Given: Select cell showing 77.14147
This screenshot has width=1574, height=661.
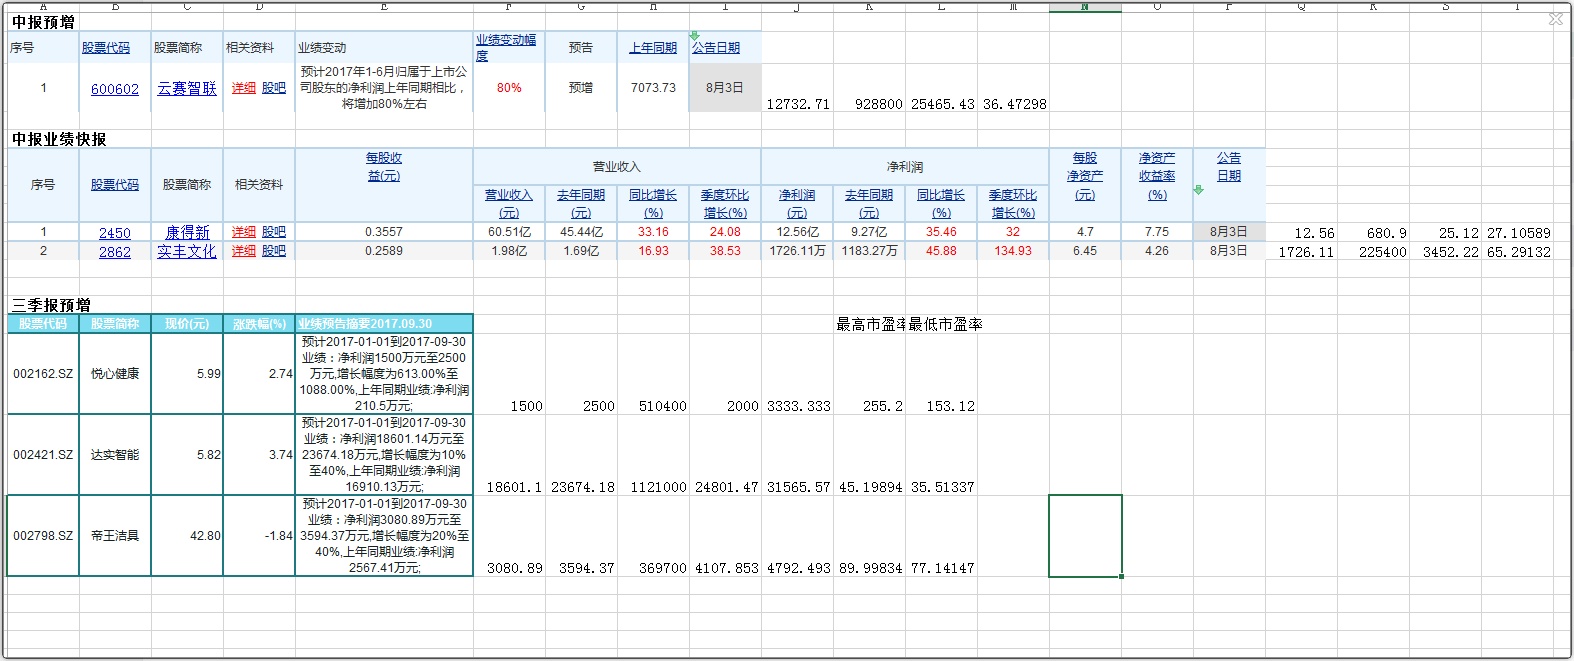Looking at the screenshot, I should pos(941,536).
